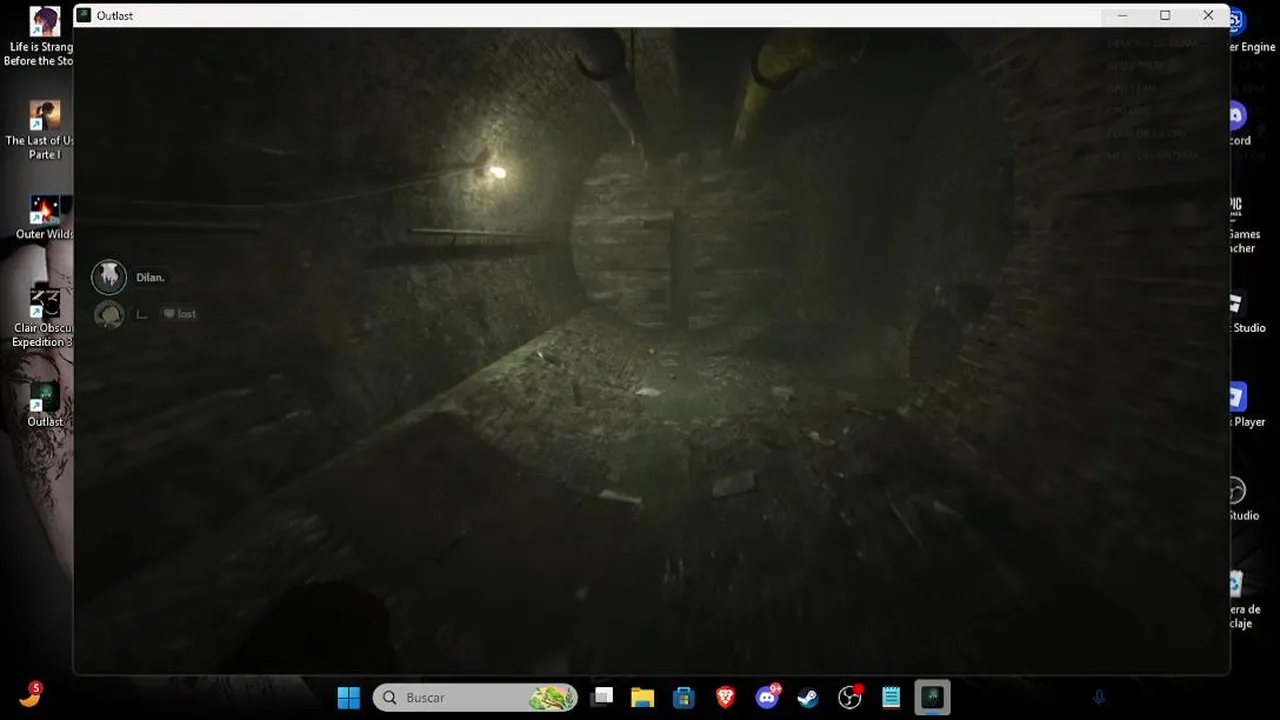The image size is (1280, 720).
Task: Open the Windows Start menu
Action: [x=348, y=697]
